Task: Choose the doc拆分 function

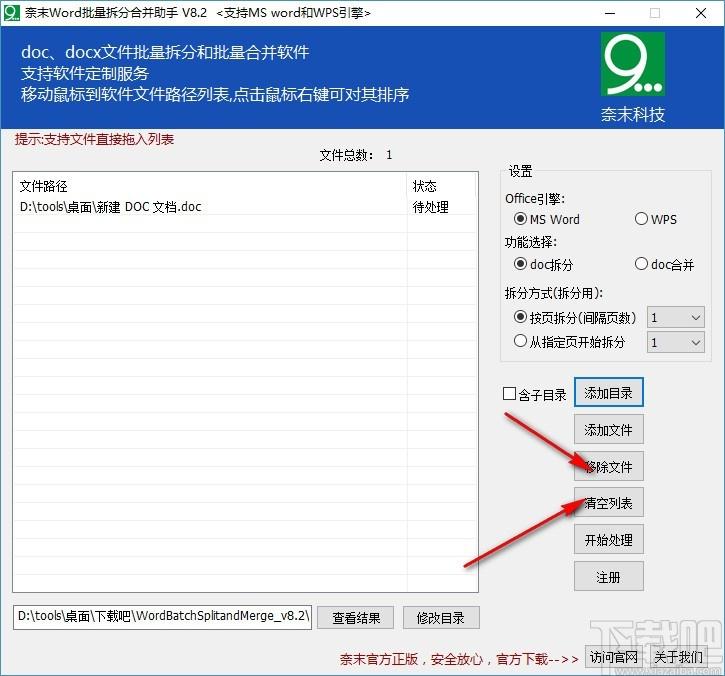Action: tap(543, 264)
